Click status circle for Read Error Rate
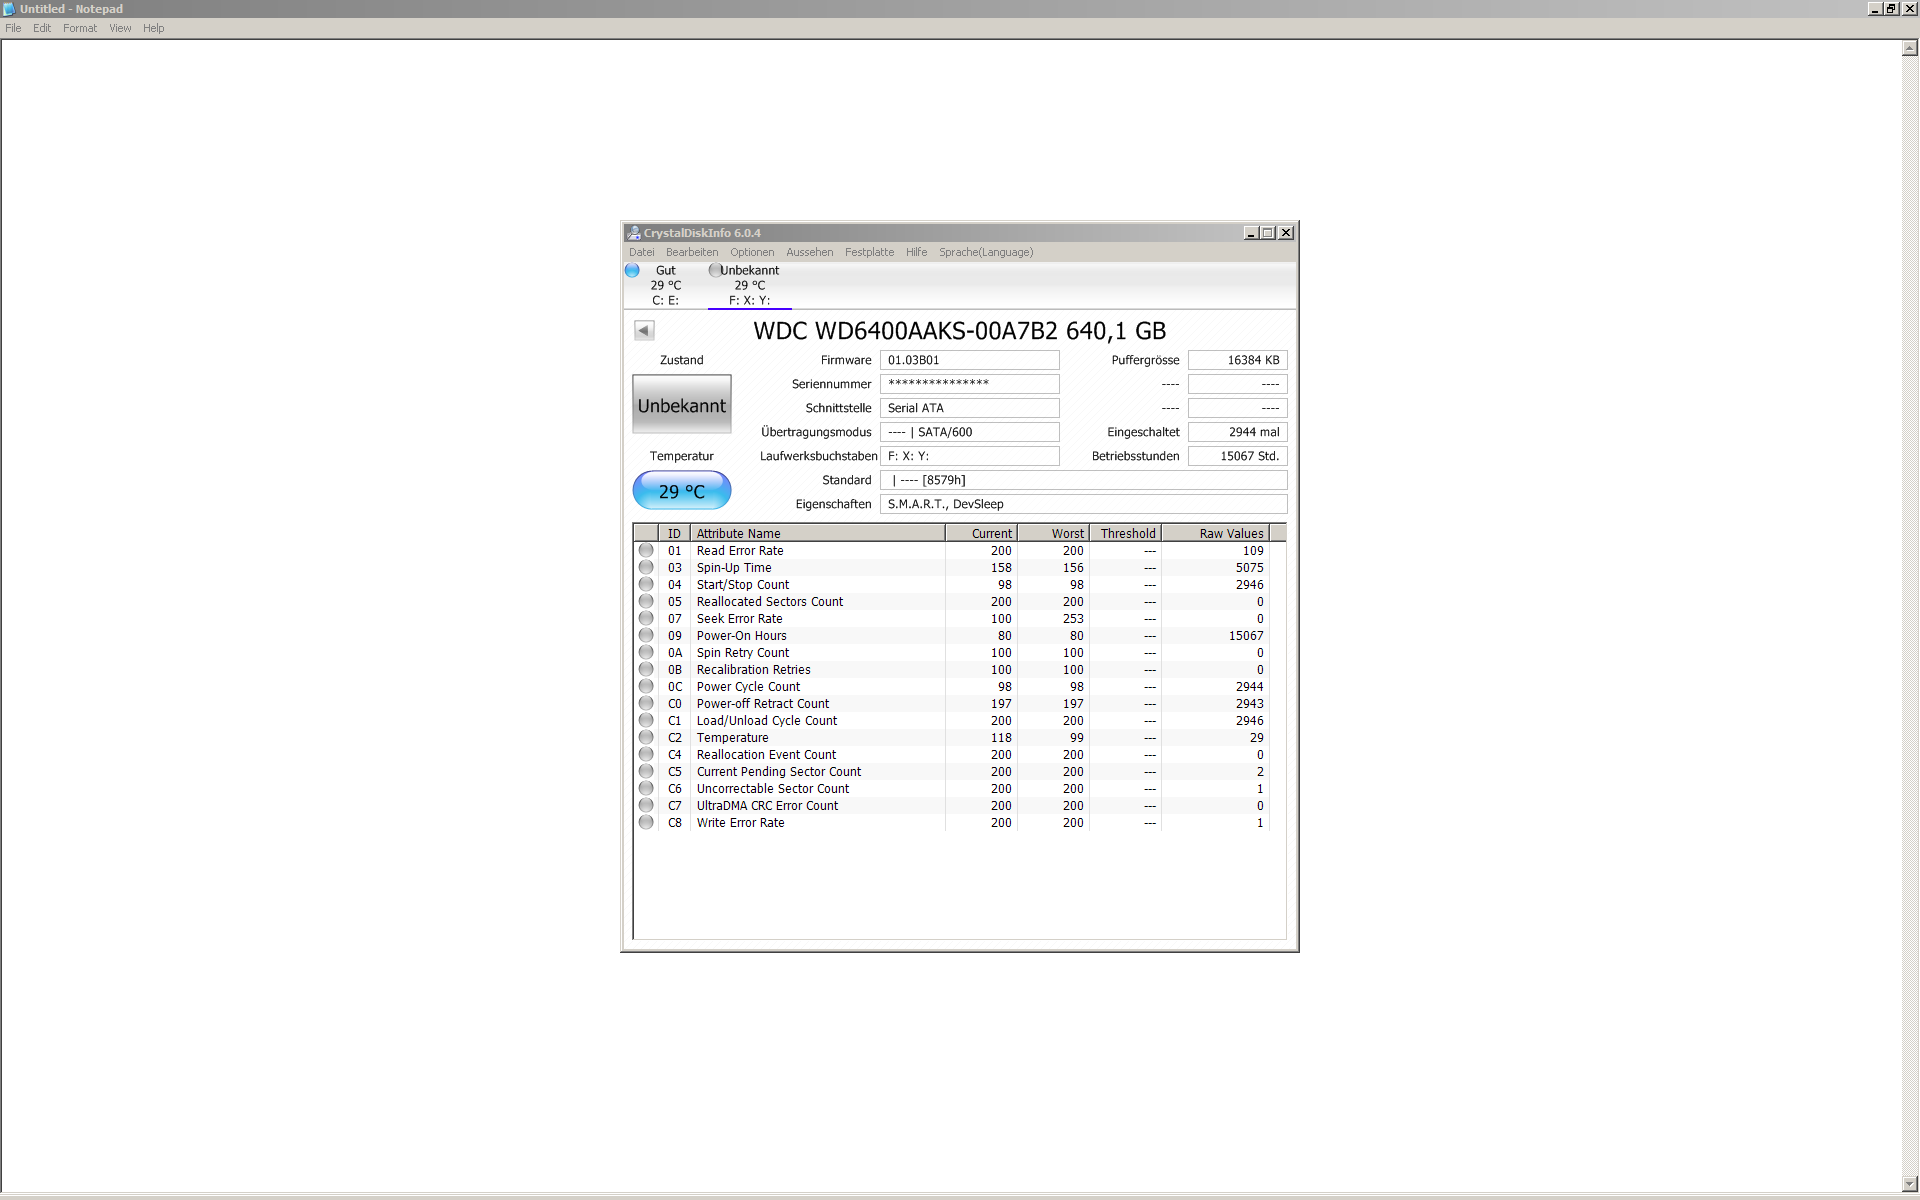1920x1200 pixels. (646, 551)
